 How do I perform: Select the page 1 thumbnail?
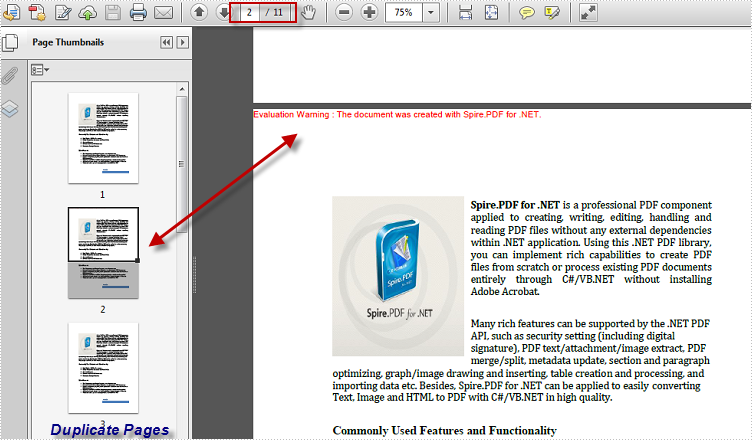[103, 138]
